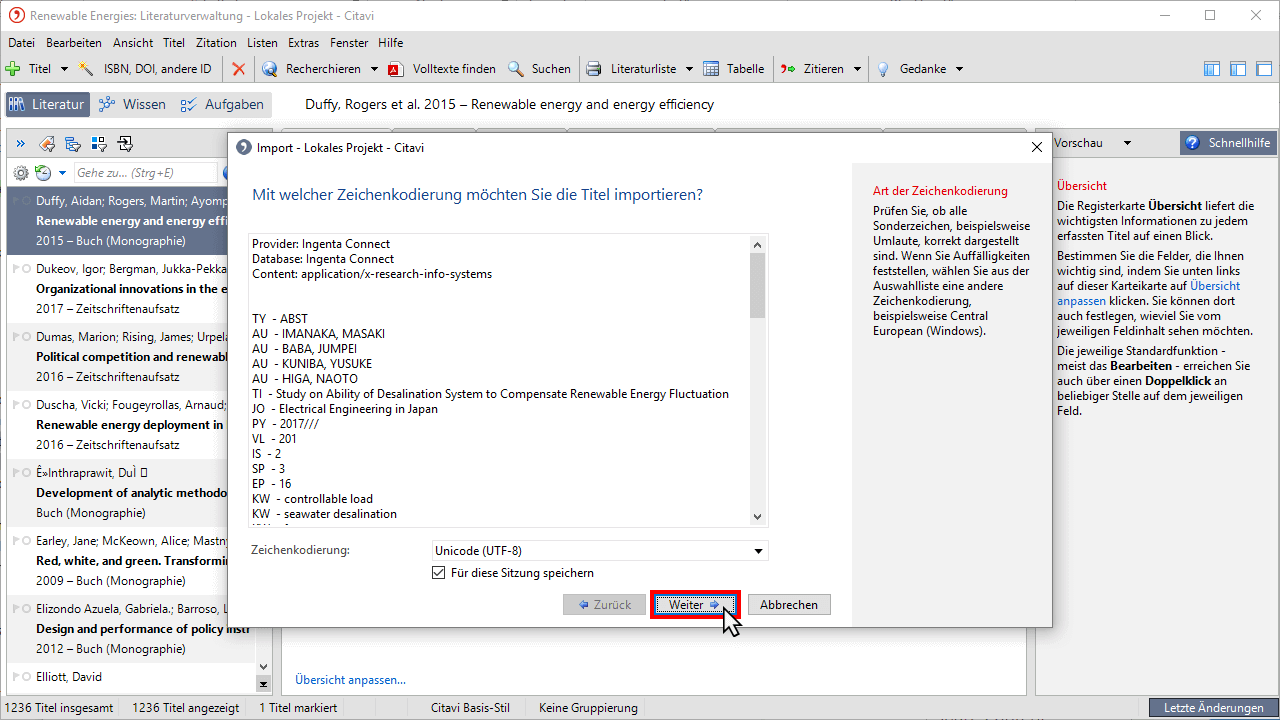Image resolution: width=1280 pixels, height=720 pixels.
Task: Open the Tabelle table view
Action: tap(734, 69)
